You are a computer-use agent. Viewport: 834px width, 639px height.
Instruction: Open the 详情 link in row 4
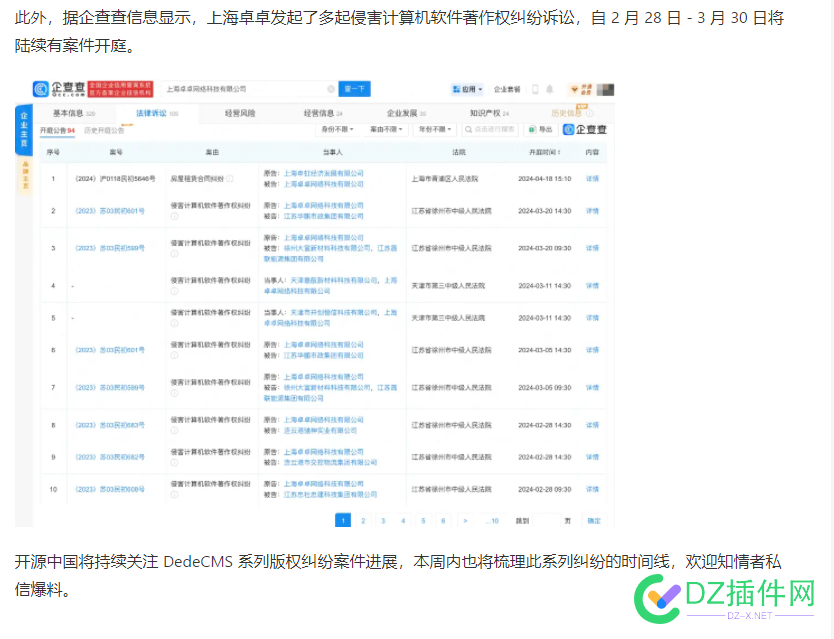tap(592, 286)
